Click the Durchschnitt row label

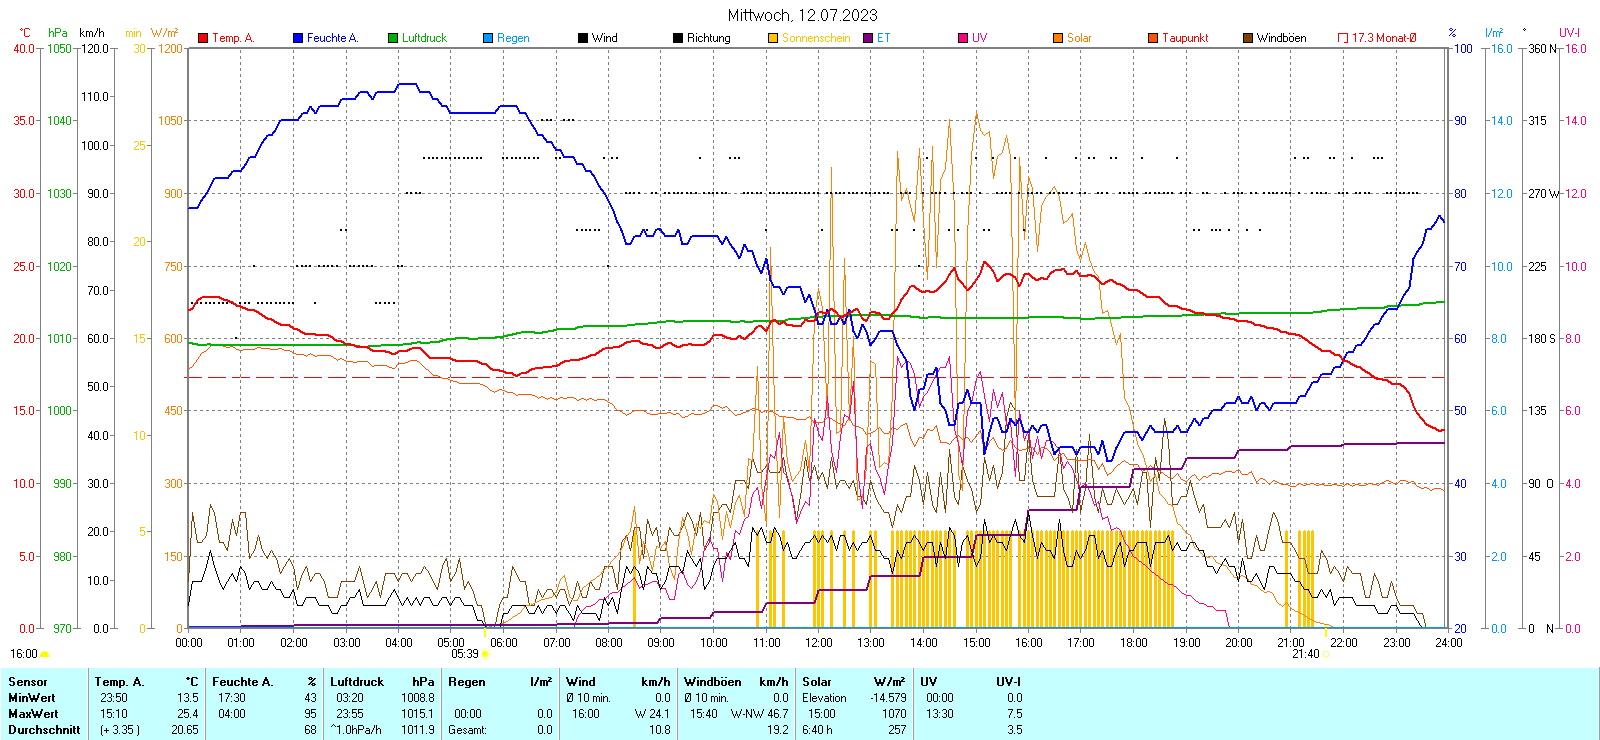tap(44, 730)
